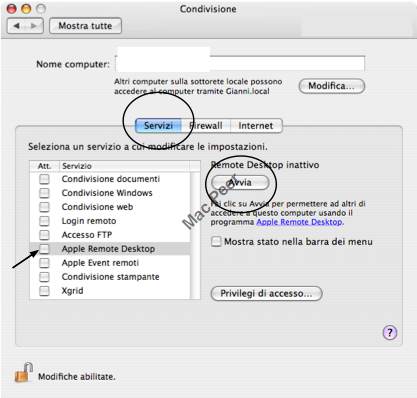Screen dimensions: 417x398
Task: Click the services list scrollbar
Action: click(x=195, y=235)
